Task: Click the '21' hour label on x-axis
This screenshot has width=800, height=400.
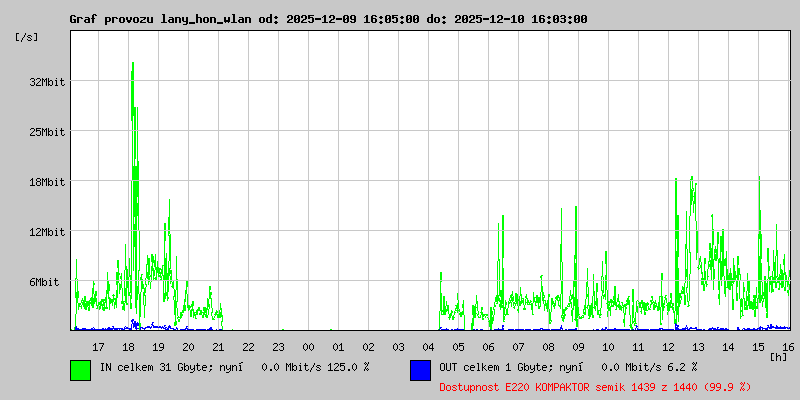Action: coord(218,347)
